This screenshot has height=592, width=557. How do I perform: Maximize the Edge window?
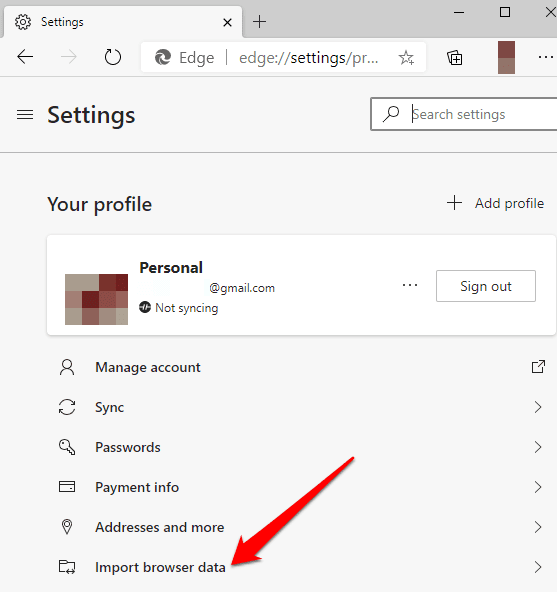pyautogui.click(x=505, y=12)
